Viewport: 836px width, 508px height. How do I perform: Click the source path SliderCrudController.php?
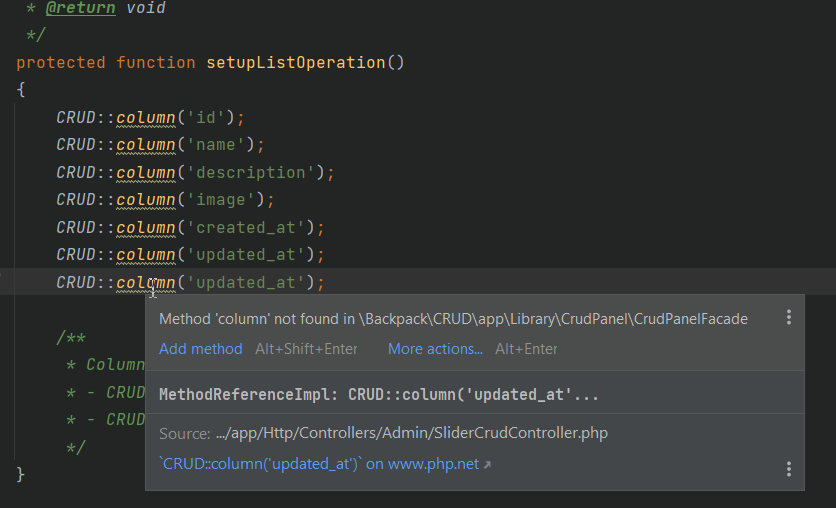(x=412, y=433)
